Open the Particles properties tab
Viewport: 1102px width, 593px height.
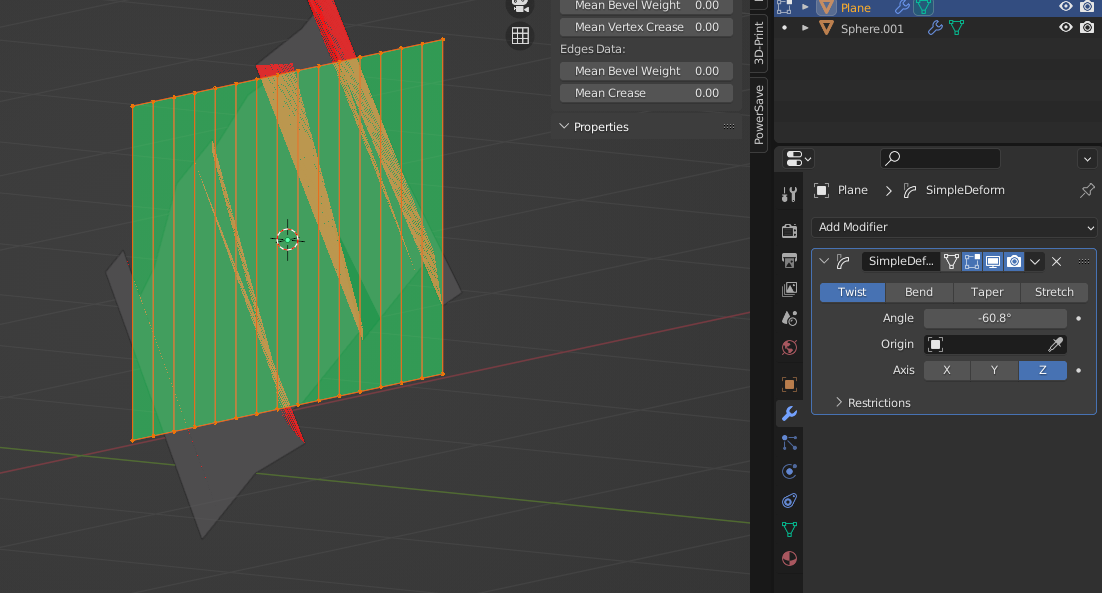coord(789,442)
